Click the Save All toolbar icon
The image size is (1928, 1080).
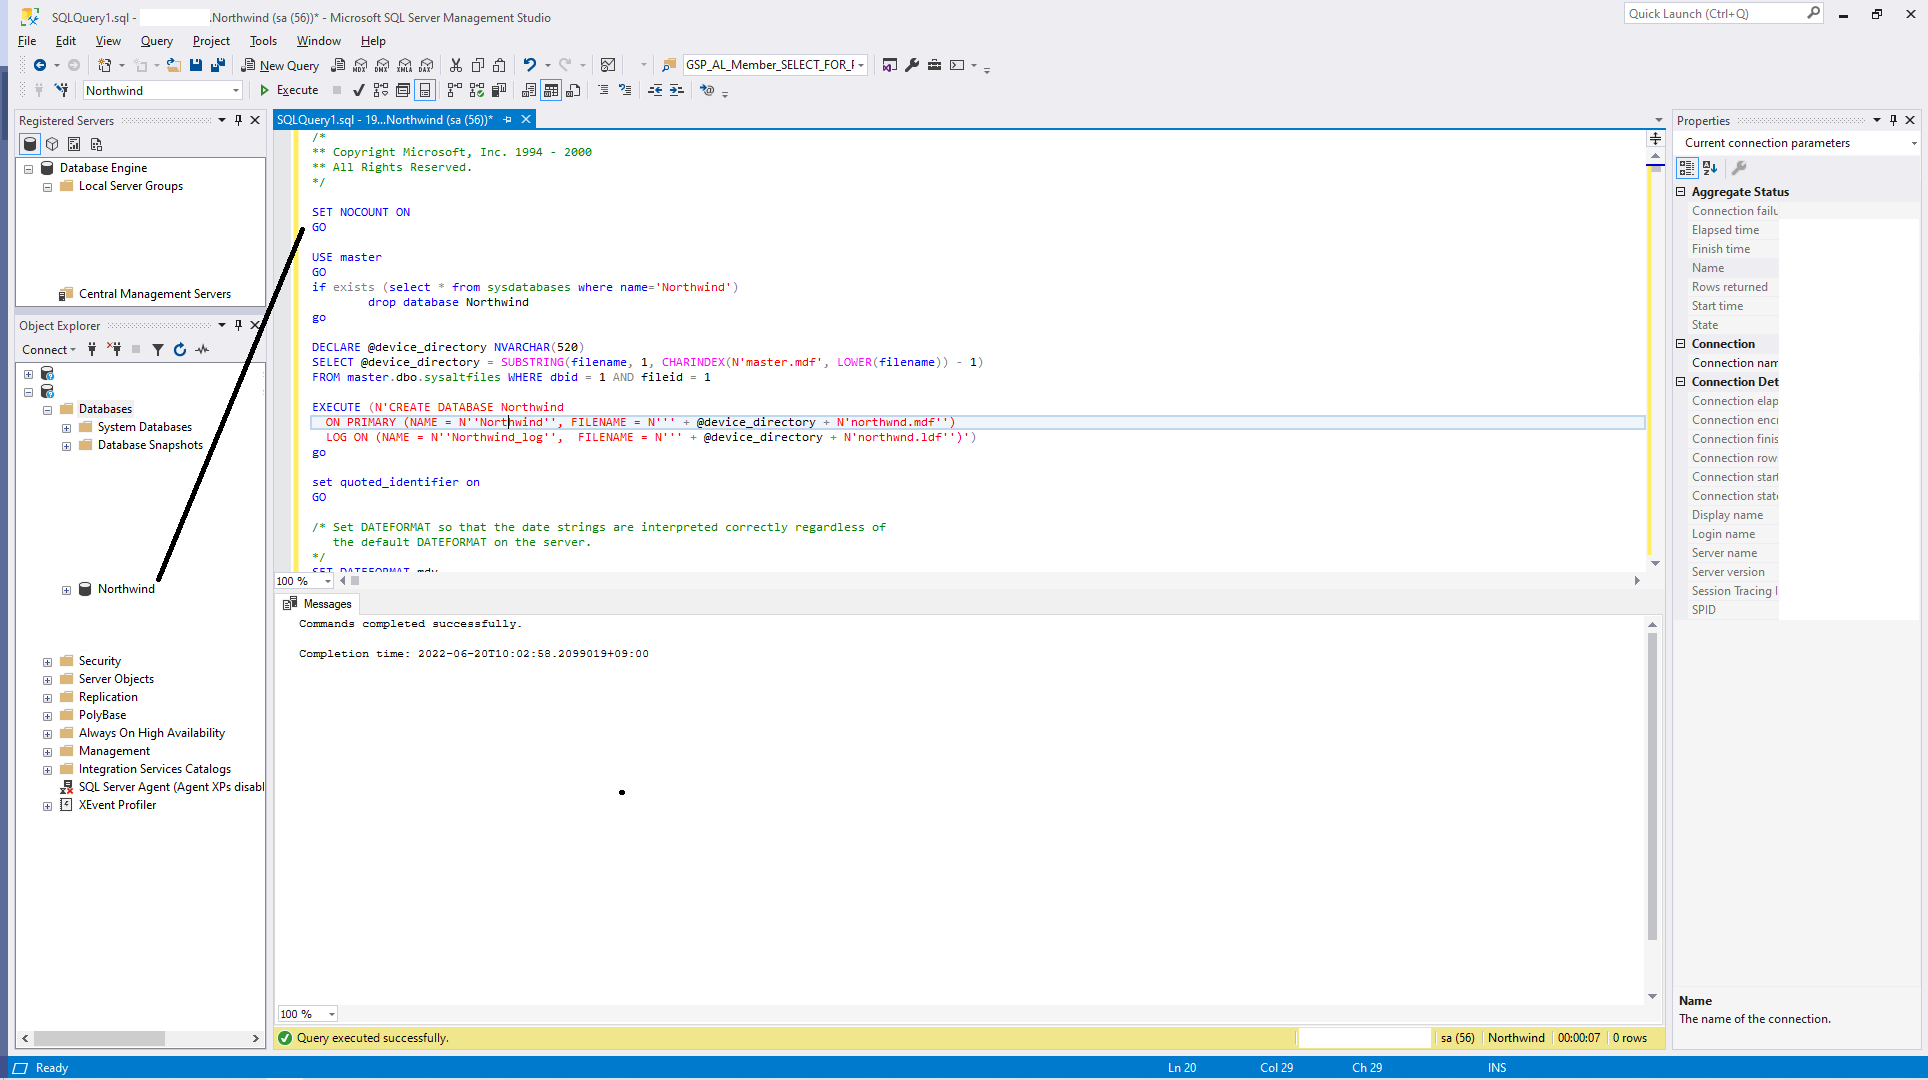218,65
